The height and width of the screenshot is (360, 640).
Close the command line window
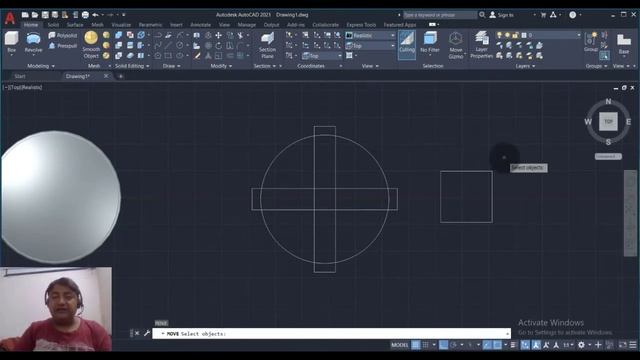(137, 333)
